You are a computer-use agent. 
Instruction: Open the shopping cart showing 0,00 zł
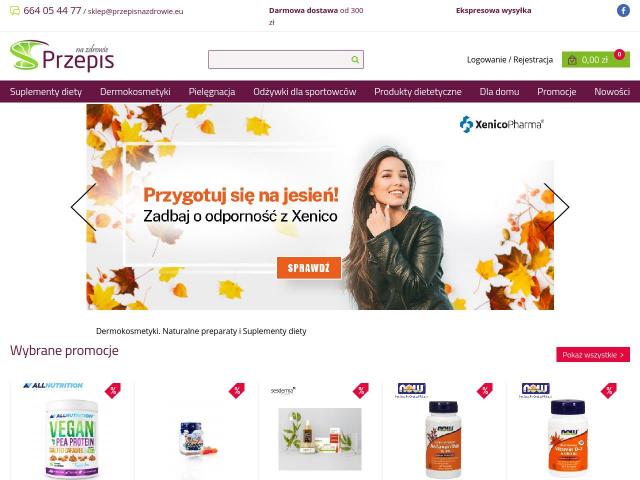(x=595, y=60)
